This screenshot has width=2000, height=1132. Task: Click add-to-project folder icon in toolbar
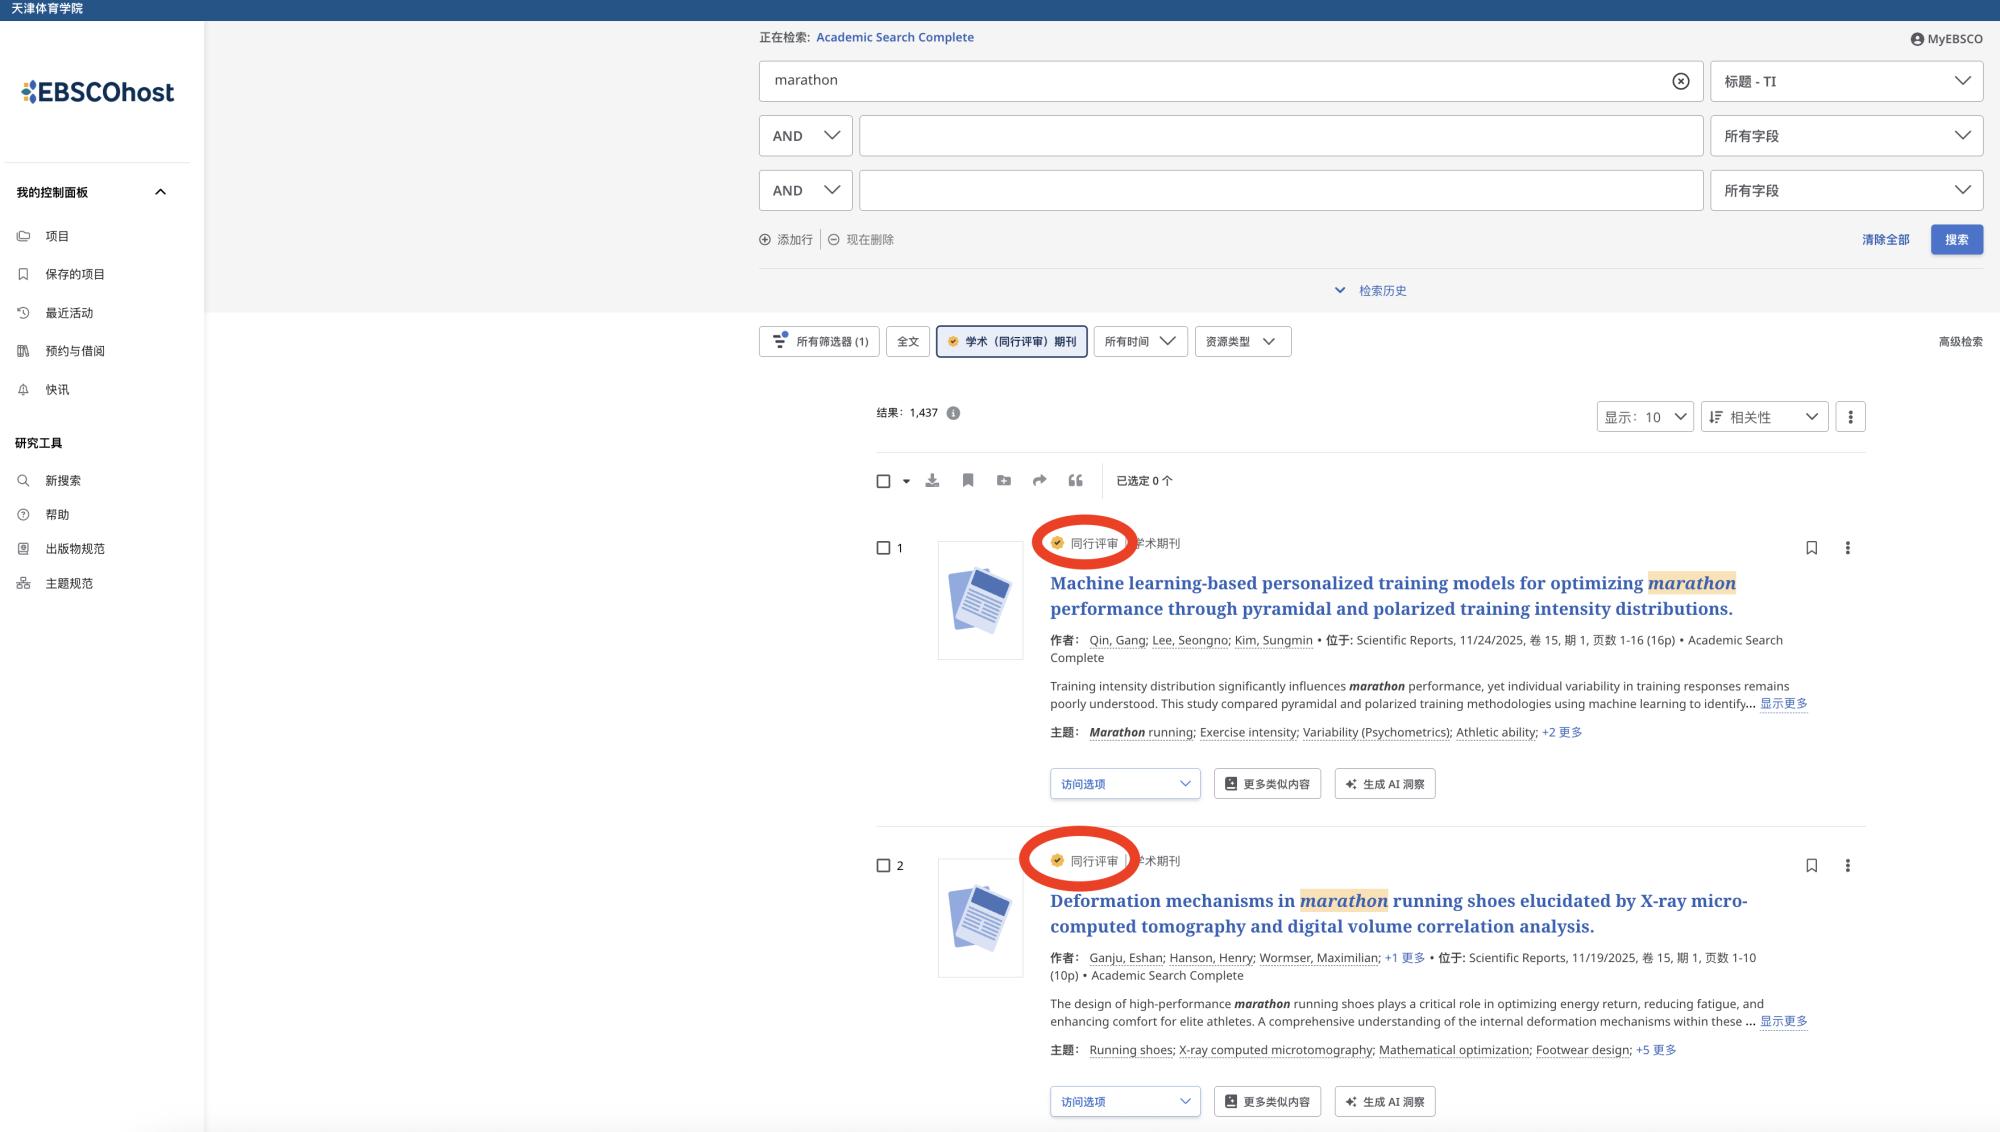pos(1003,481)
